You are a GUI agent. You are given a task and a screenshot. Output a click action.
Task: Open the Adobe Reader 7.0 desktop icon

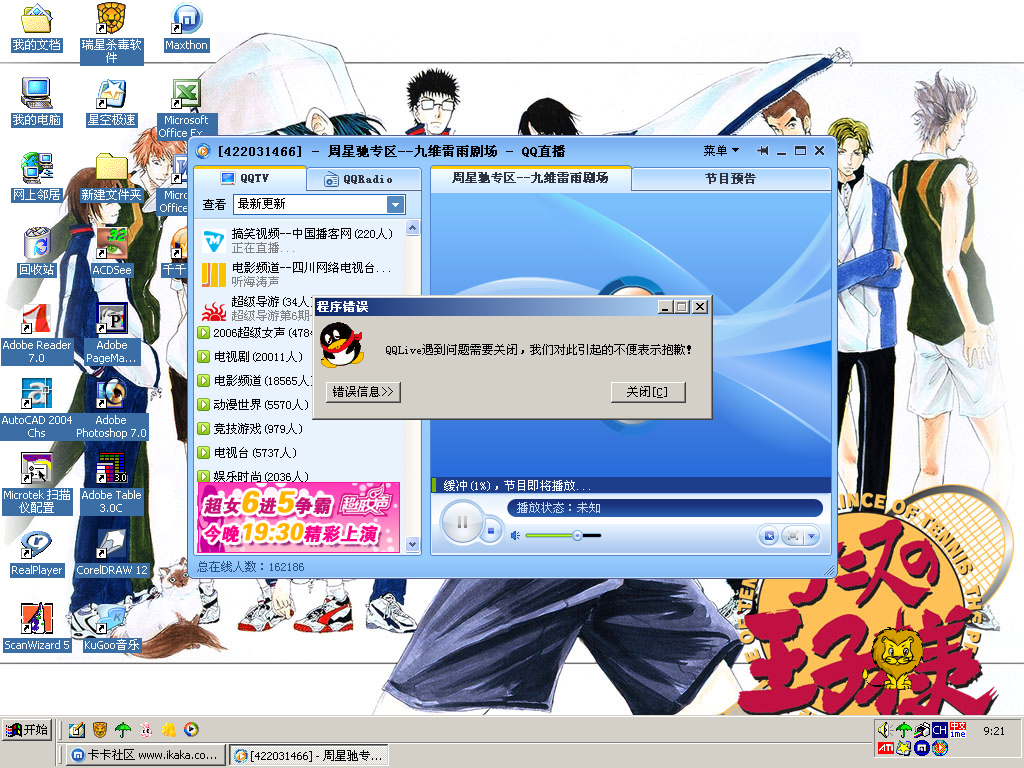click(x=37, y=334)
